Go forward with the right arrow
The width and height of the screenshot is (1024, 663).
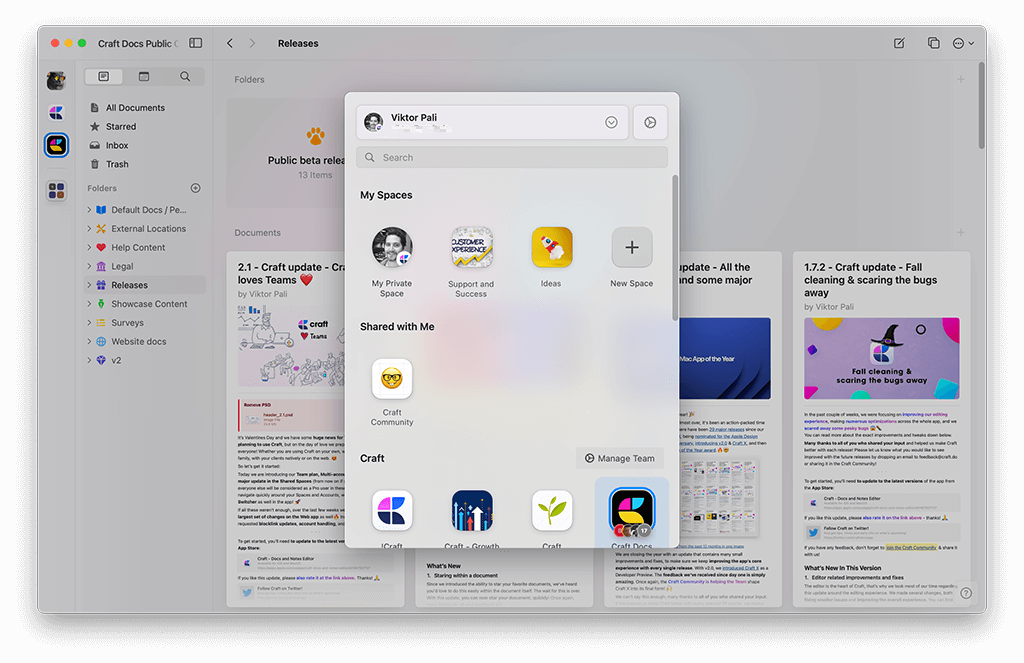252,43
